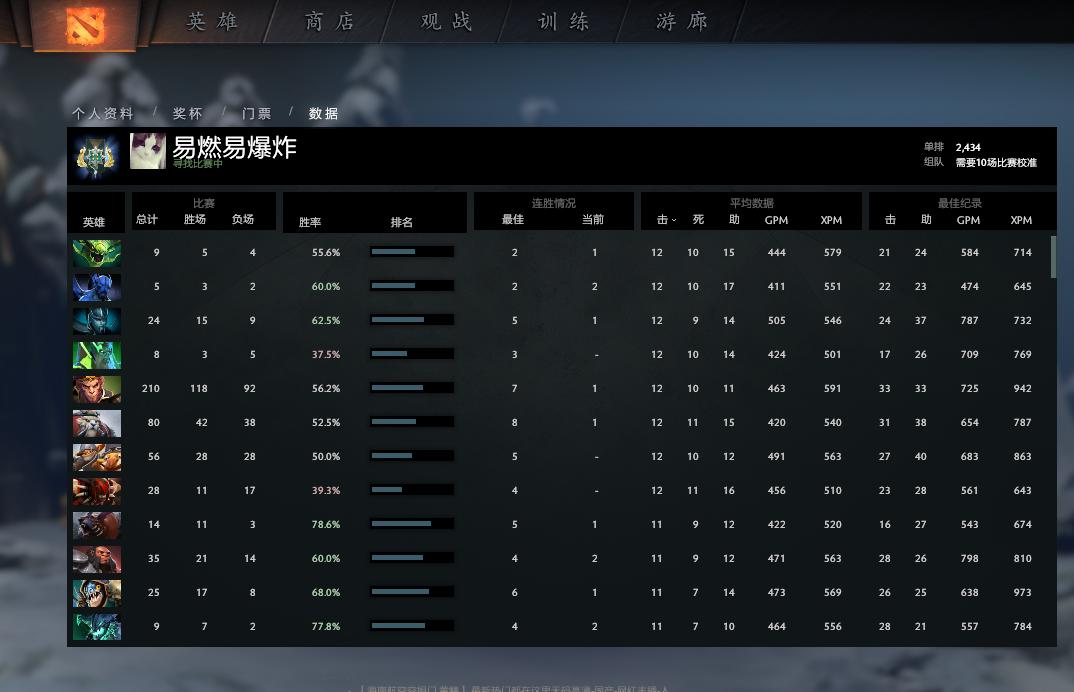The image size is (1074, 692).
Task: Open the 训练 (Learn) top menu
Action: click(564, 21)
